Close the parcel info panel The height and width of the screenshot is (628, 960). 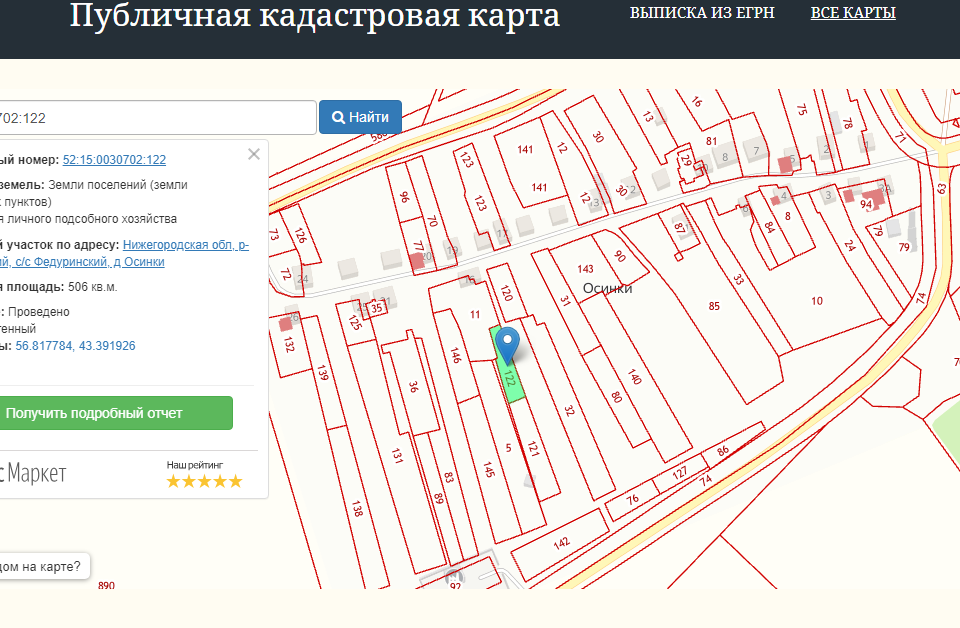254,154
